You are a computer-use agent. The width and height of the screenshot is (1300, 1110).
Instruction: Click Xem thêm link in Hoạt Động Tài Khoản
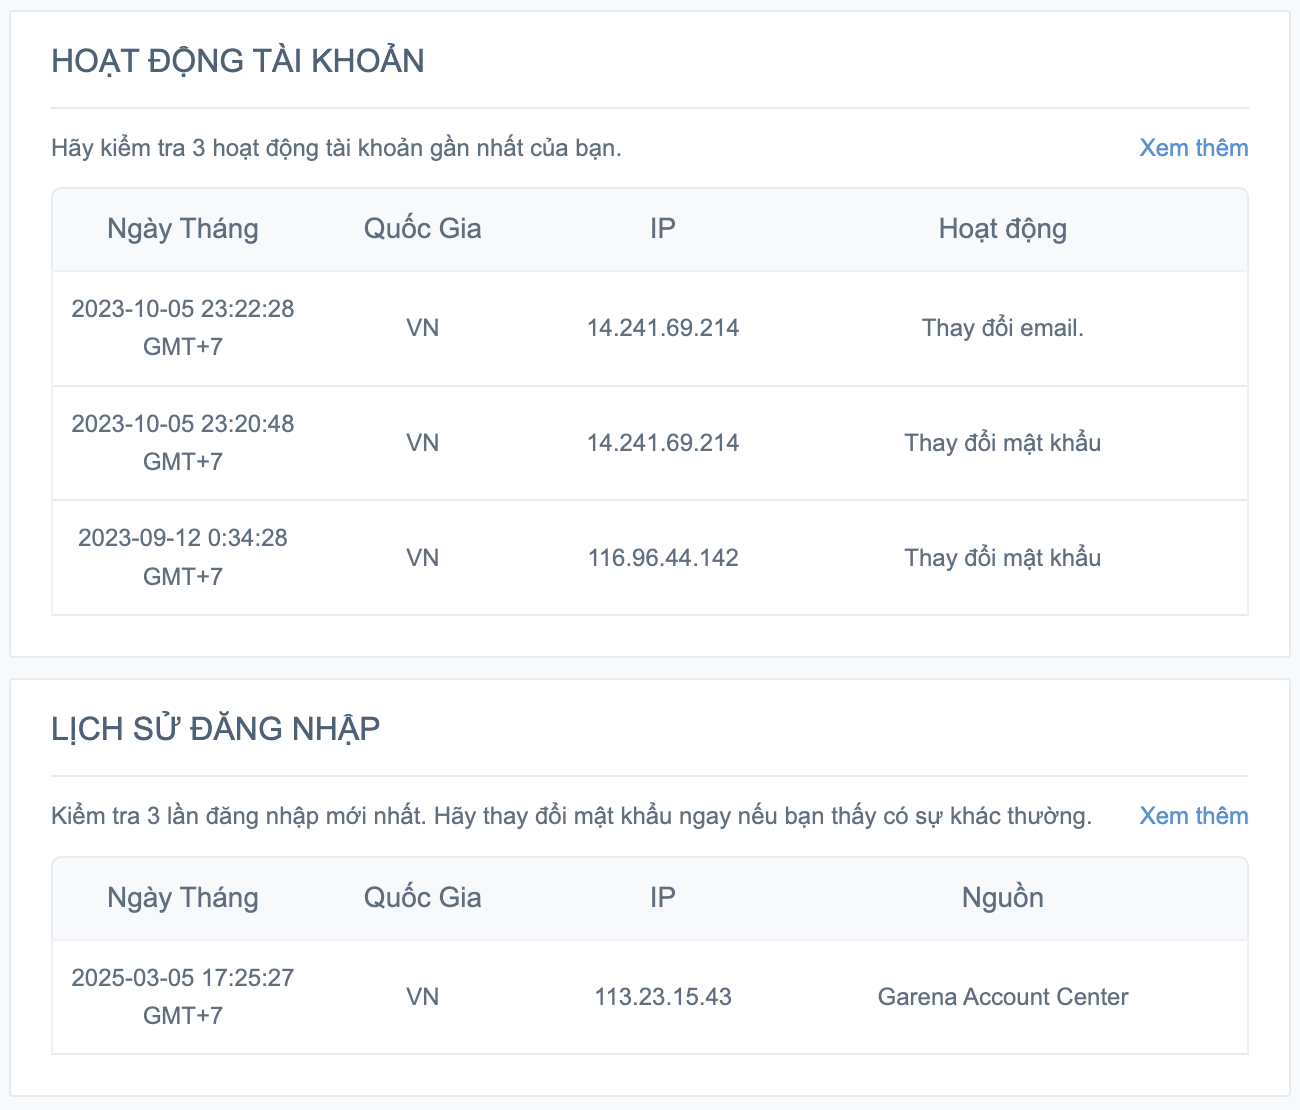(1193, 148)
